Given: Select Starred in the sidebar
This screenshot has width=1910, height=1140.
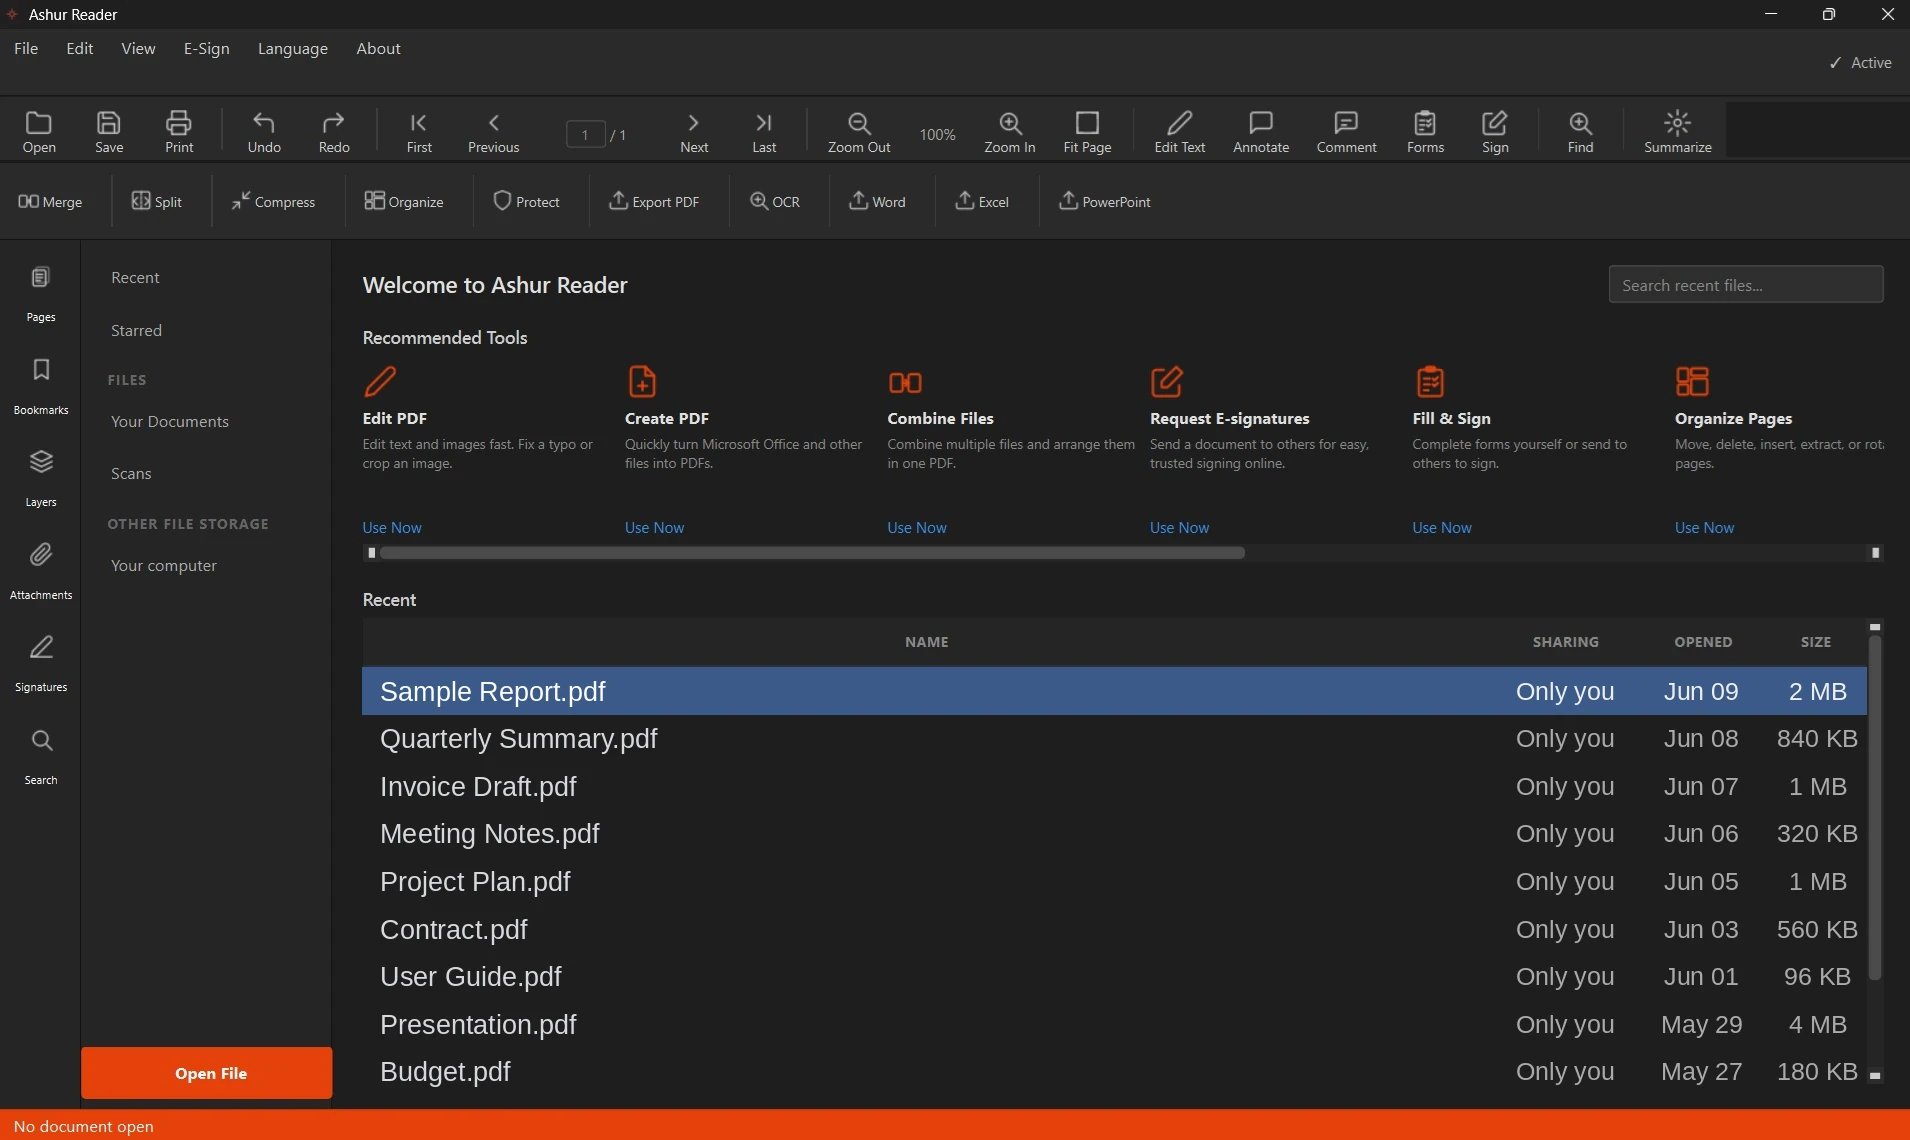Looking at the screenshot, I should pos(136,330).
